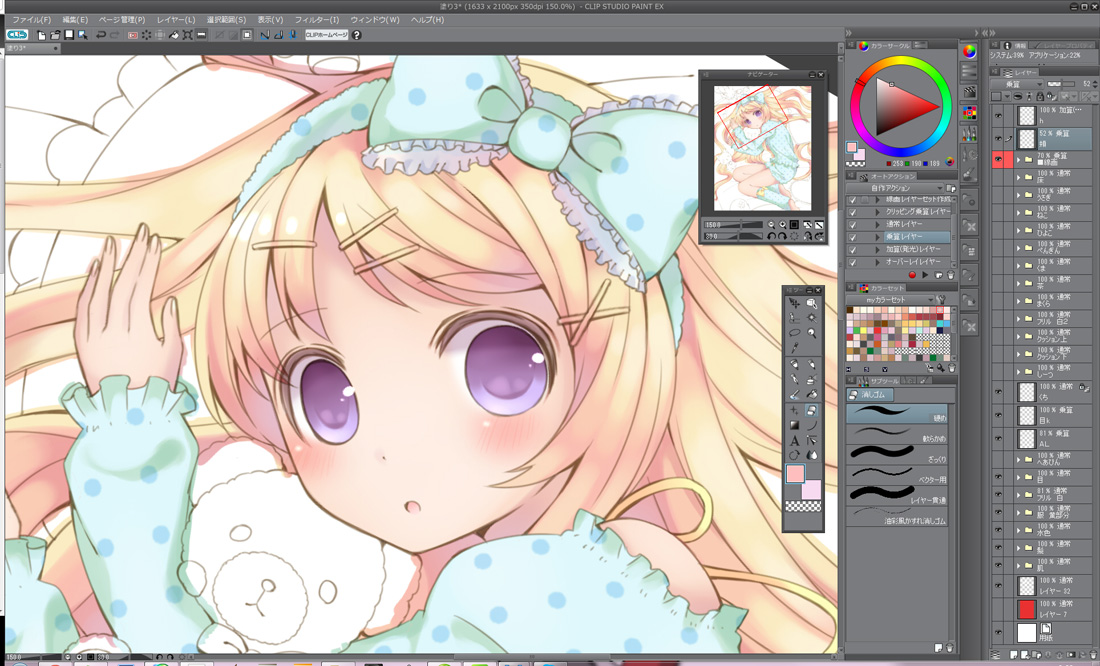
Task: Toggle the 乗算レイヤー action checkbox
Action: tap(852, 237)
